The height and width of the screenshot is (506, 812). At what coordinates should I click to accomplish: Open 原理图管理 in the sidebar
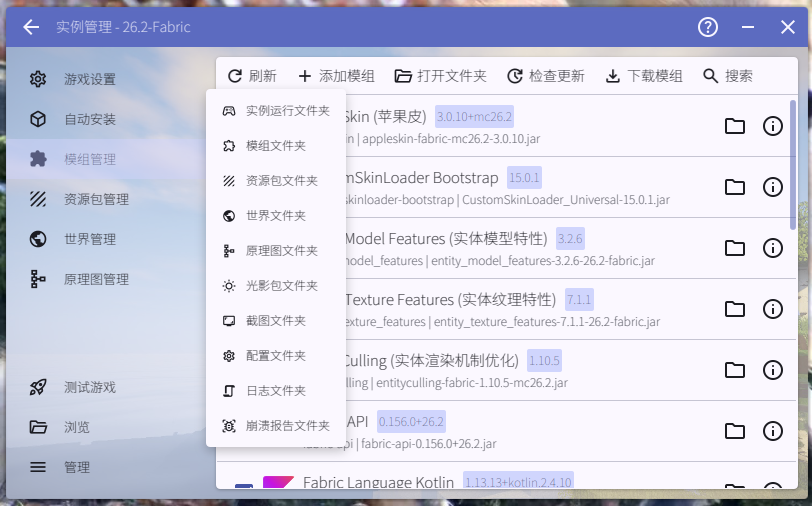106,279
